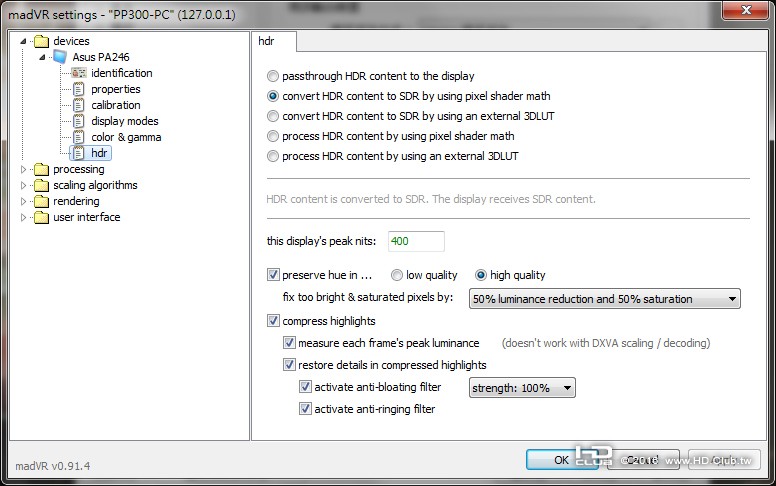The width and height of the screenshot is (776, 486).
Task: Uncheck the compress highlights checkbox
Action: [x=273, y=321]
